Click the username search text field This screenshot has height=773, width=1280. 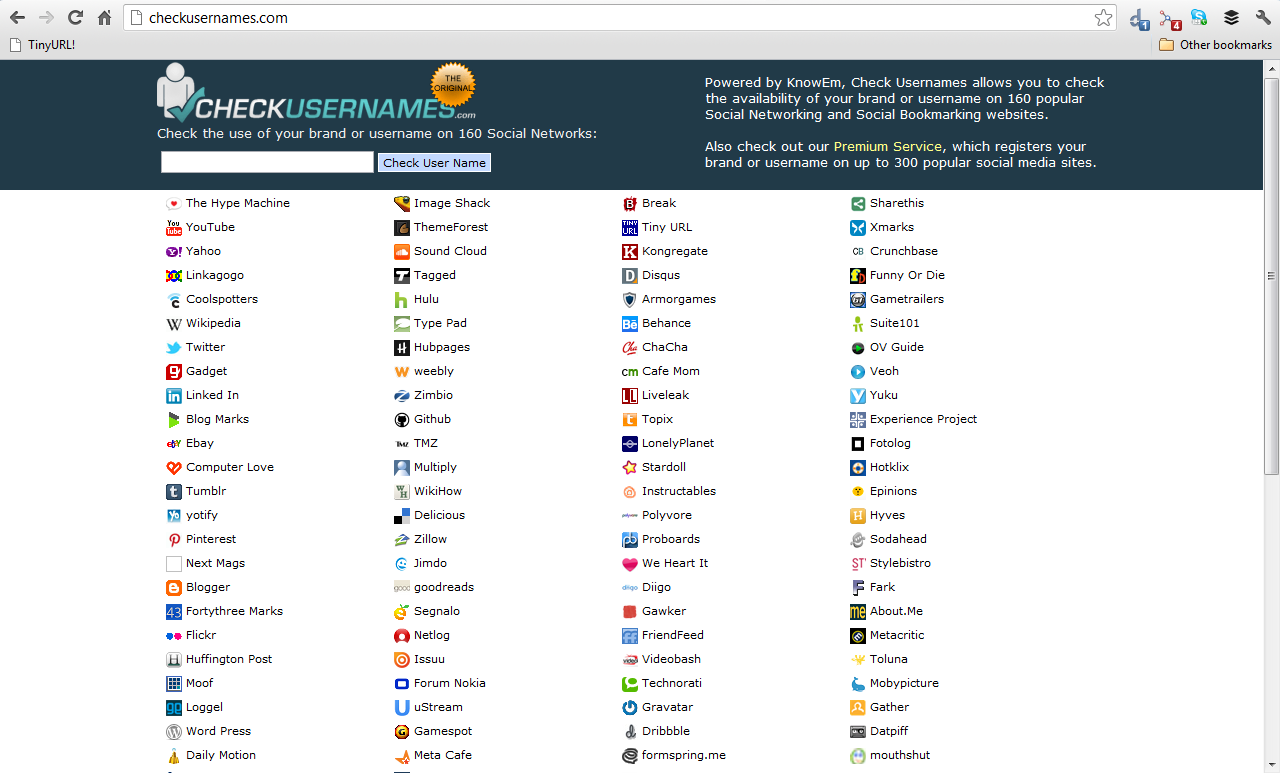click(x=267, y=162)
